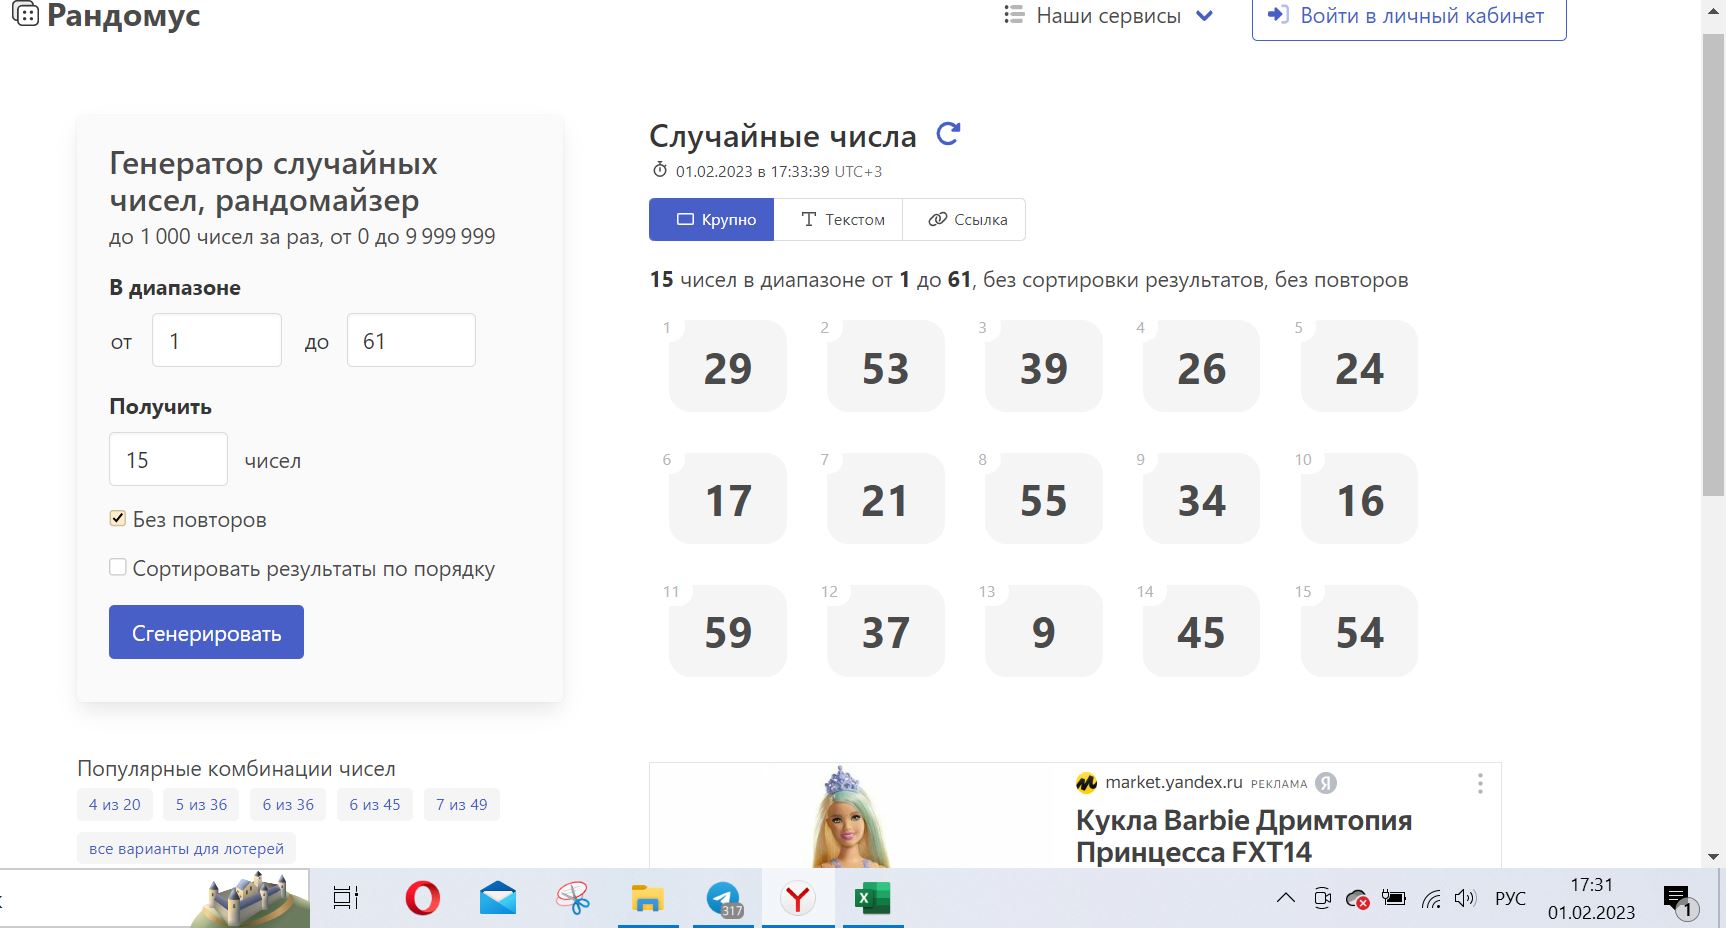This screenshot has width=1726, height=928.
Task: Click the Yandex ad three-dot menu icon
Action: click(x=1480, y=784)
